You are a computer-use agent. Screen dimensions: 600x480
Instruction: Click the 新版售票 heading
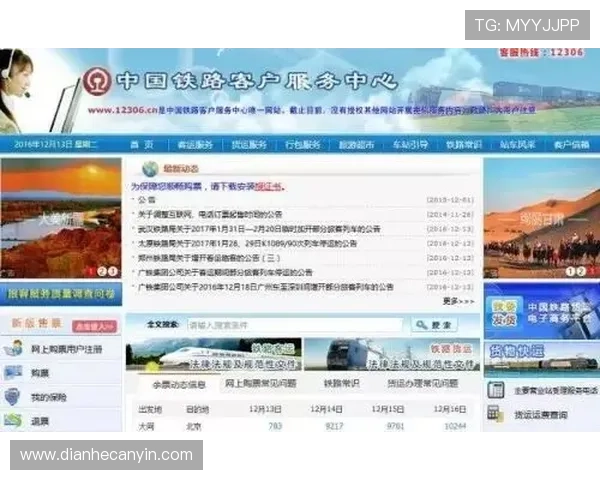pos(36,323)
